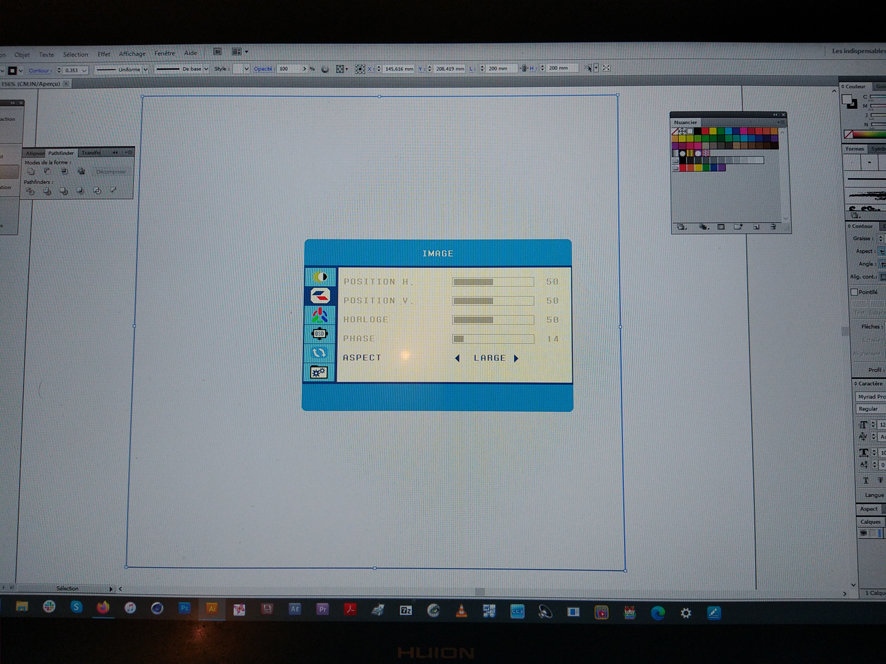The width and height of the screenshot is (886, 664).
Task: Toggle the fill and stroke swatch in Couleur panel
Action: [850, 102]
